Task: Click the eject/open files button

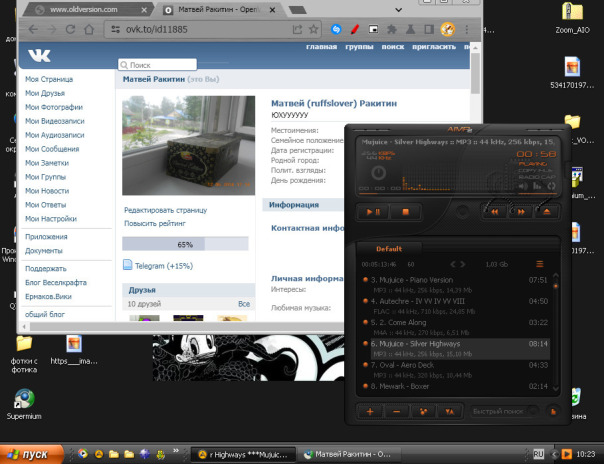Action: tap(547, 211)
